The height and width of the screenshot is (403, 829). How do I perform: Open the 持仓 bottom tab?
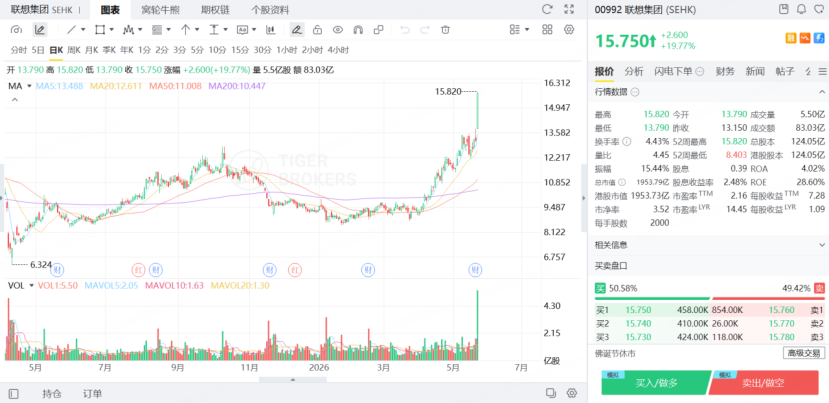[52, 393]
